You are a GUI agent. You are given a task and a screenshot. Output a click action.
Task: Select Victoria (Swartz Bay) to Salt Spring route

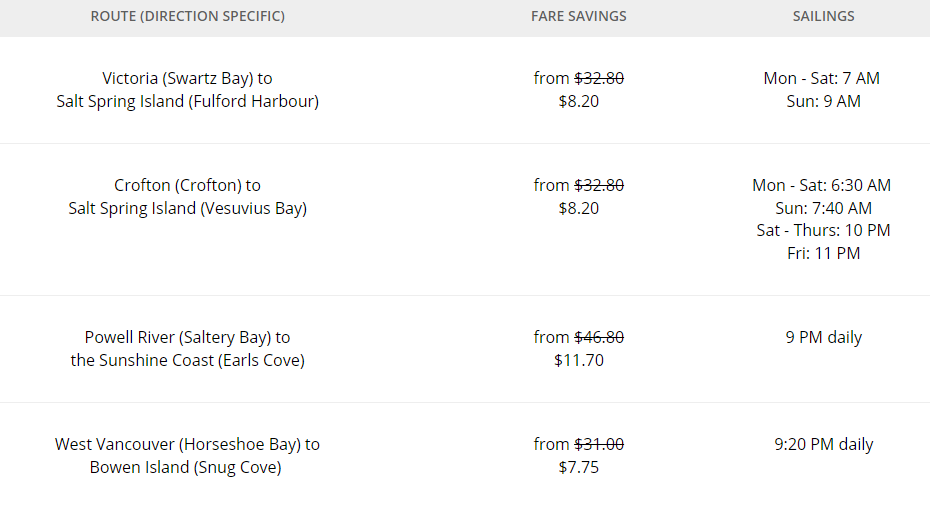click(187, 90)
